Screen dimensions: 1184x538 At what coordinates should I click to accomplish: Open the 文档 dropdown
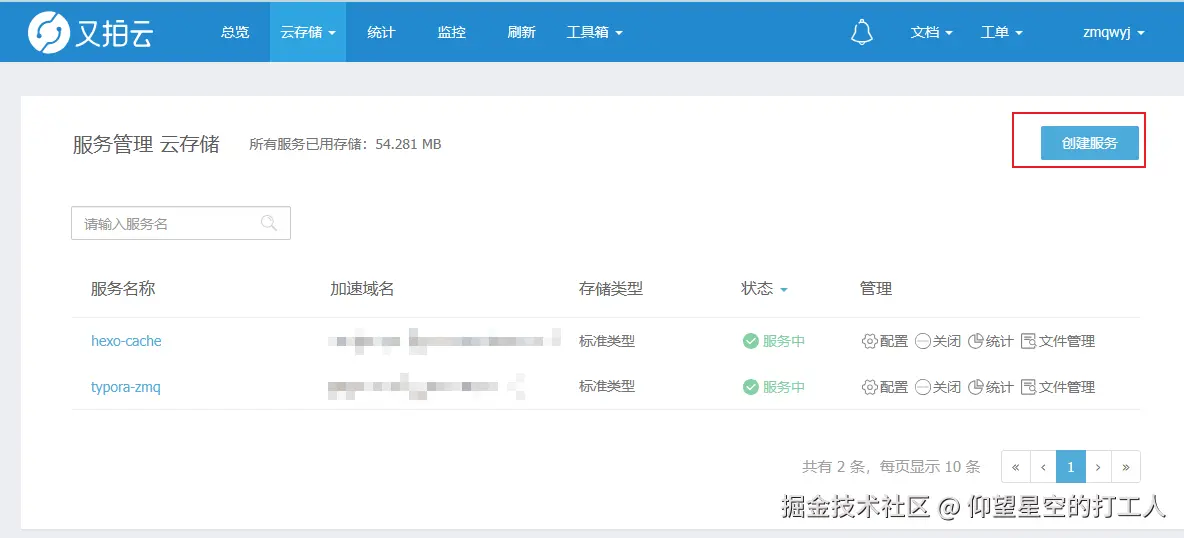click(x=932, y=32)
